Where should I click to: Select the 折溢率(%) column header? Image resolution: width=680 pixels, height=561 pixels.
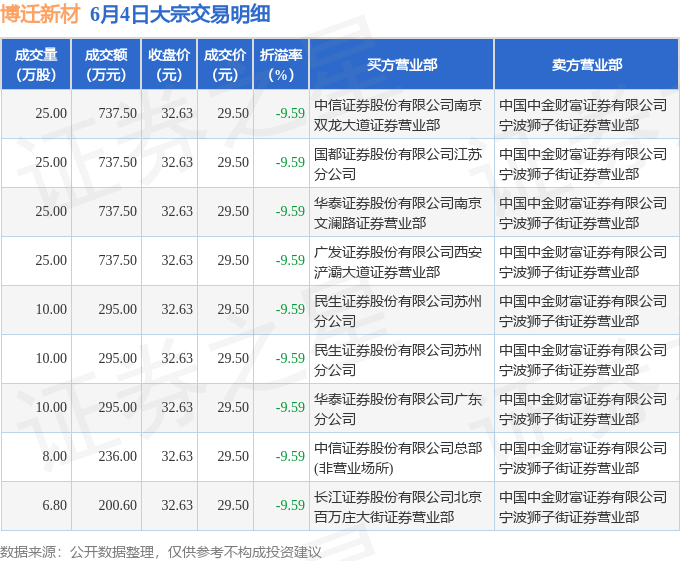(281, 65)
